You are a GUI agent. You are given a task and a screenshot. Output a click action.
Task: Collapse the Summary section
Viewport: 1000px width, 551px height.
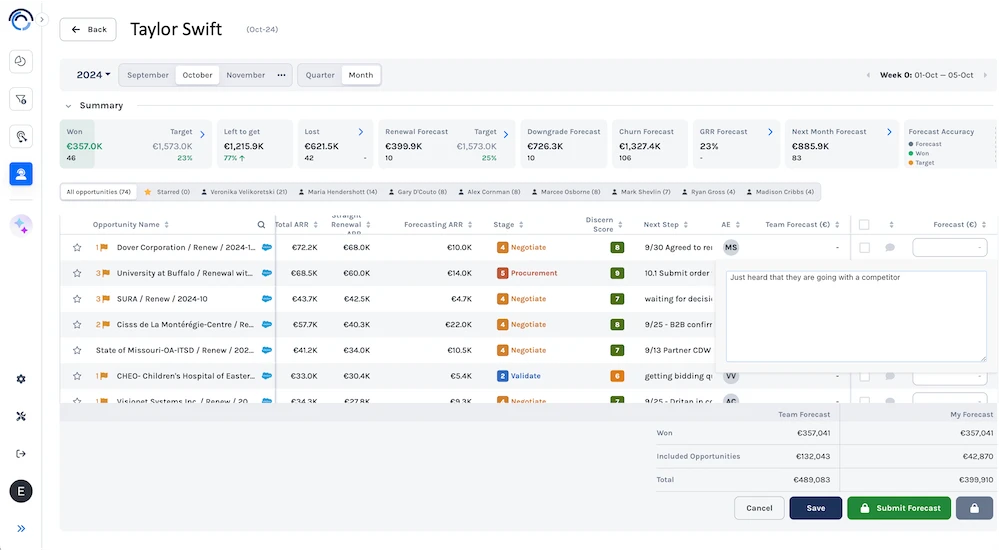(68, 106)
